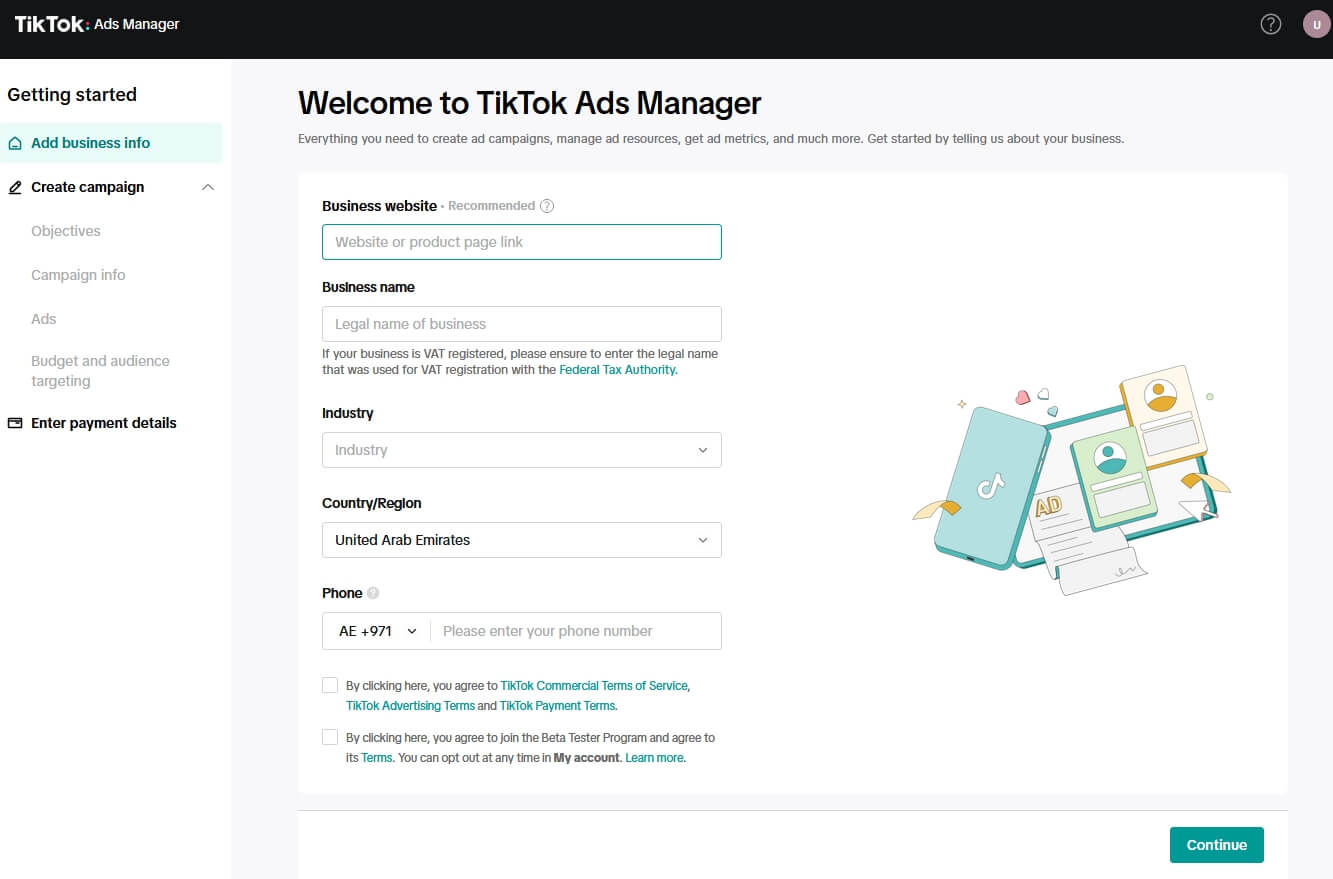The height and width of the screenshot is (879, 1333).
Task: Open the Business website recommended tooltip icon
Action: click(x=546, y=205)
